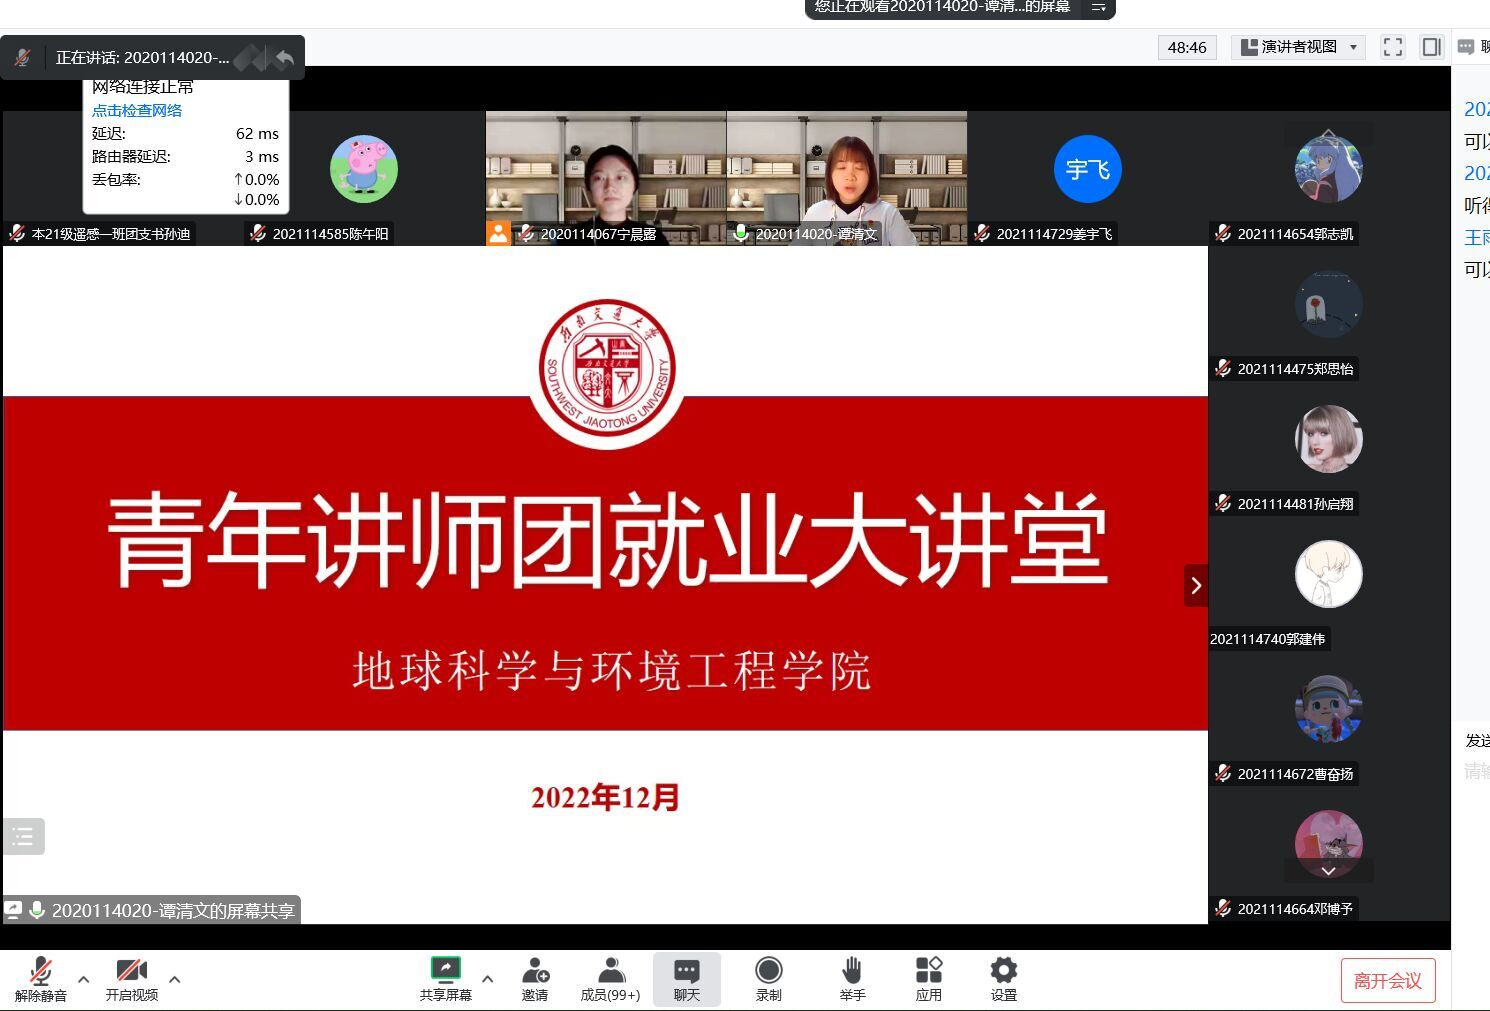Turn on camera with 开启视频
This screenshot has width=1490, height=1011.
pyautogui.click(x=131, y=971)
